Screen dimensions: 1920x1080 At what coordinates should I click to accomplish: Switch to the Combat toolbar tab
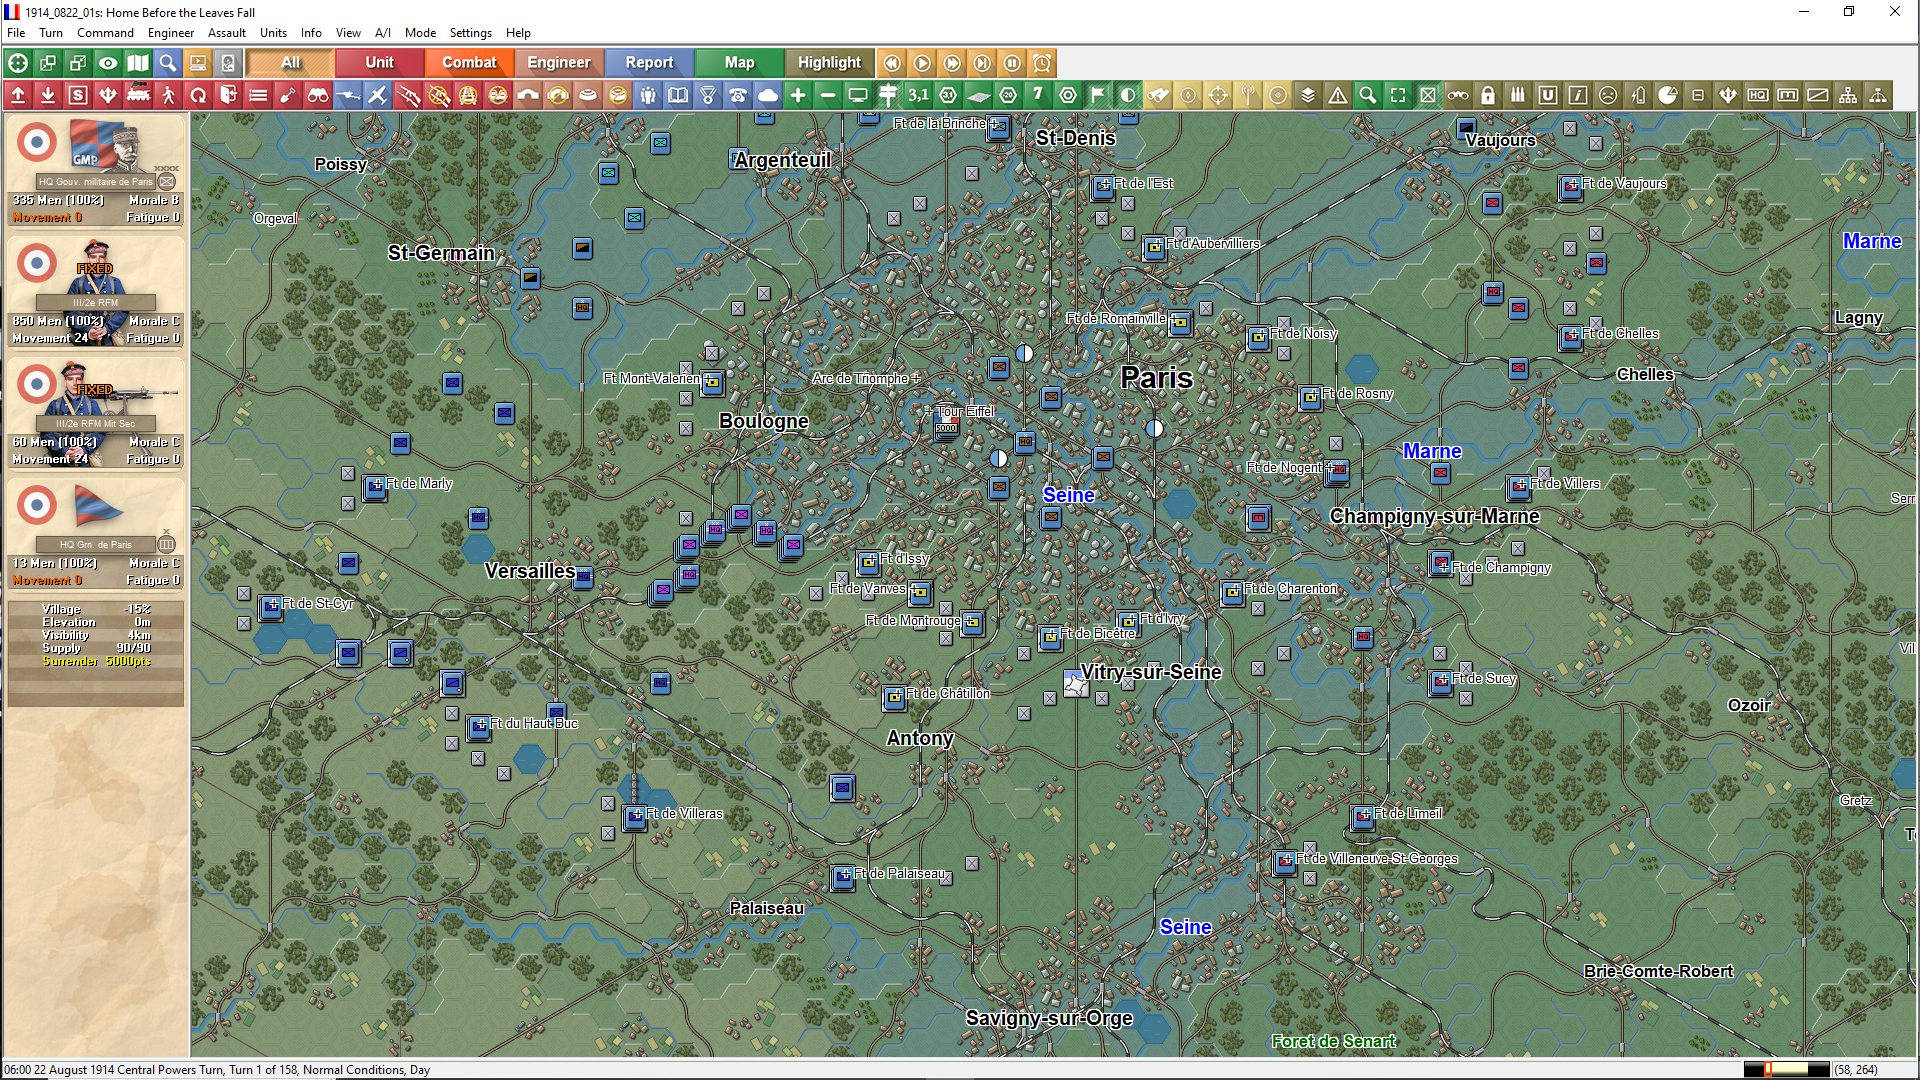(468, 62)
